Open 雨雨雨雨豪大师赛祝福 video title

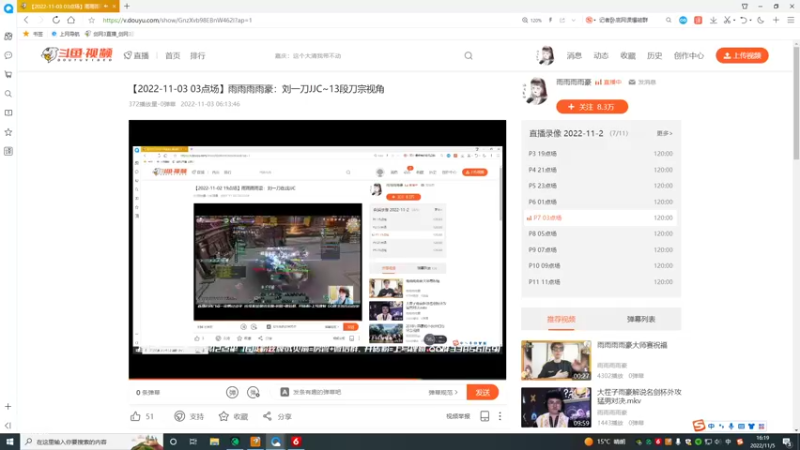click(632, 345)
